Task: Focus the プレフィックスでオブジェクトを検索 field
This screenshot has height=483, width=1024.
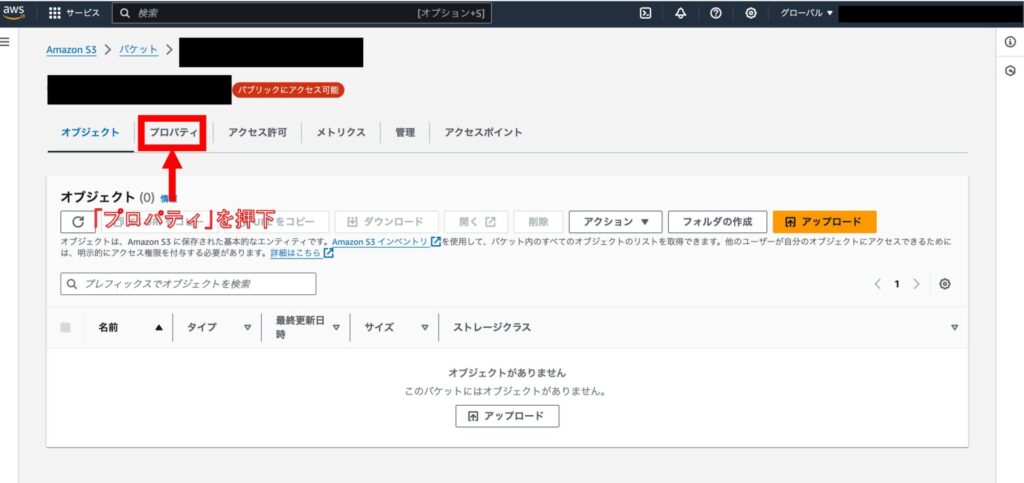Action: tap(188, 284)
